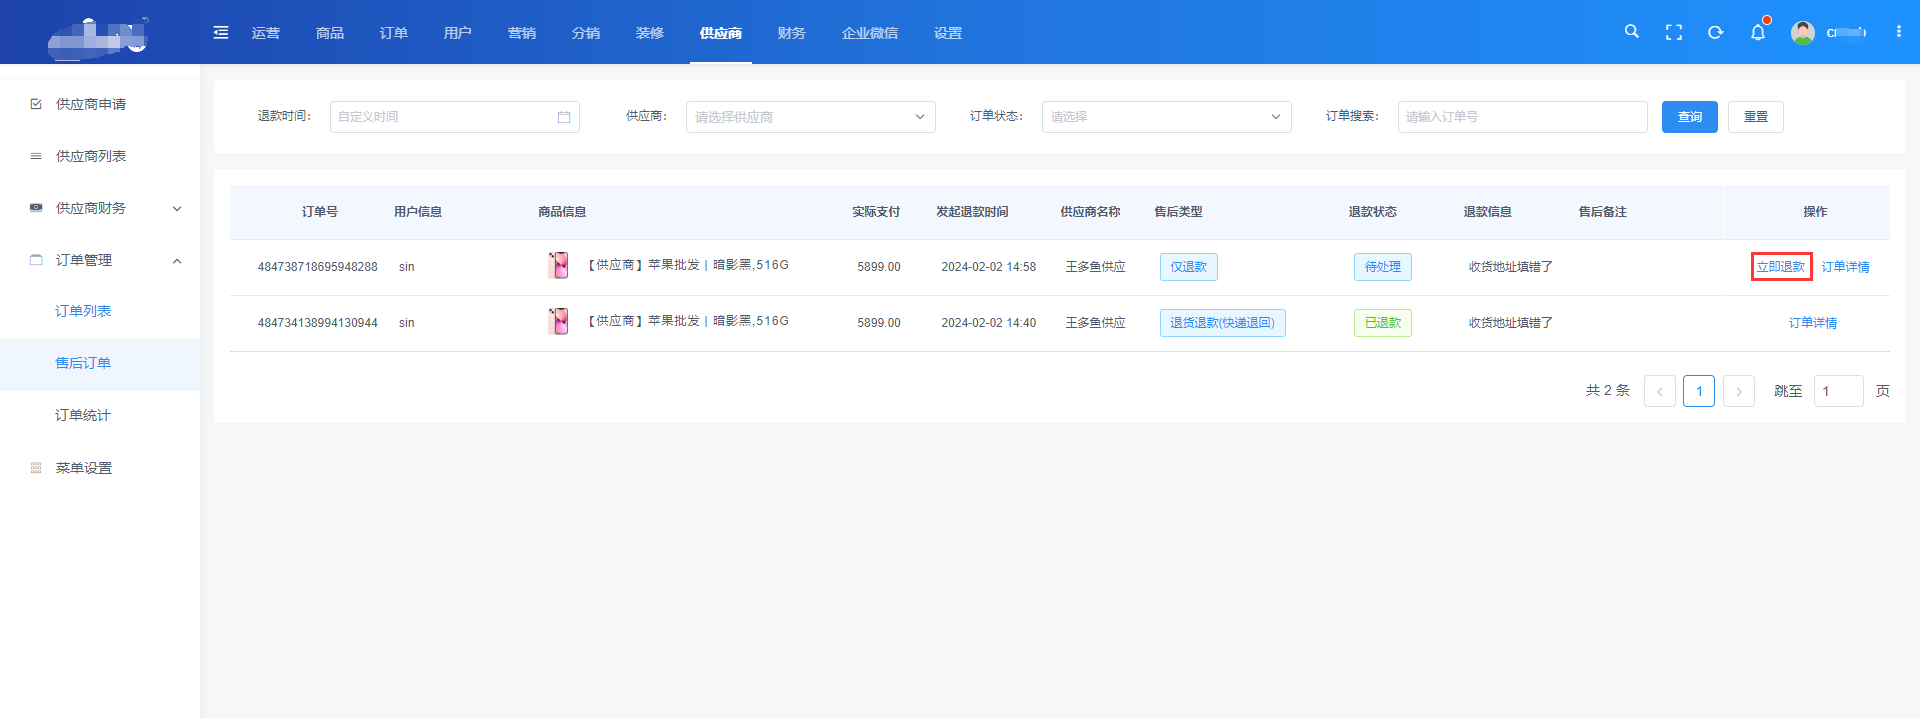Click the product thumbnail for order 484738718695948288

coord(558,266)
